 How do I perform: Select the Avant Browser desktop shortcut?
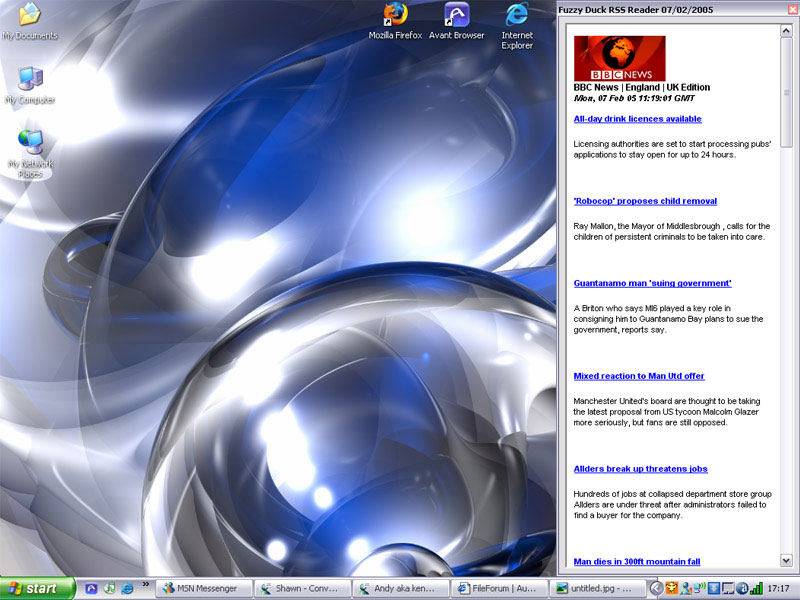tap(457, 20)
